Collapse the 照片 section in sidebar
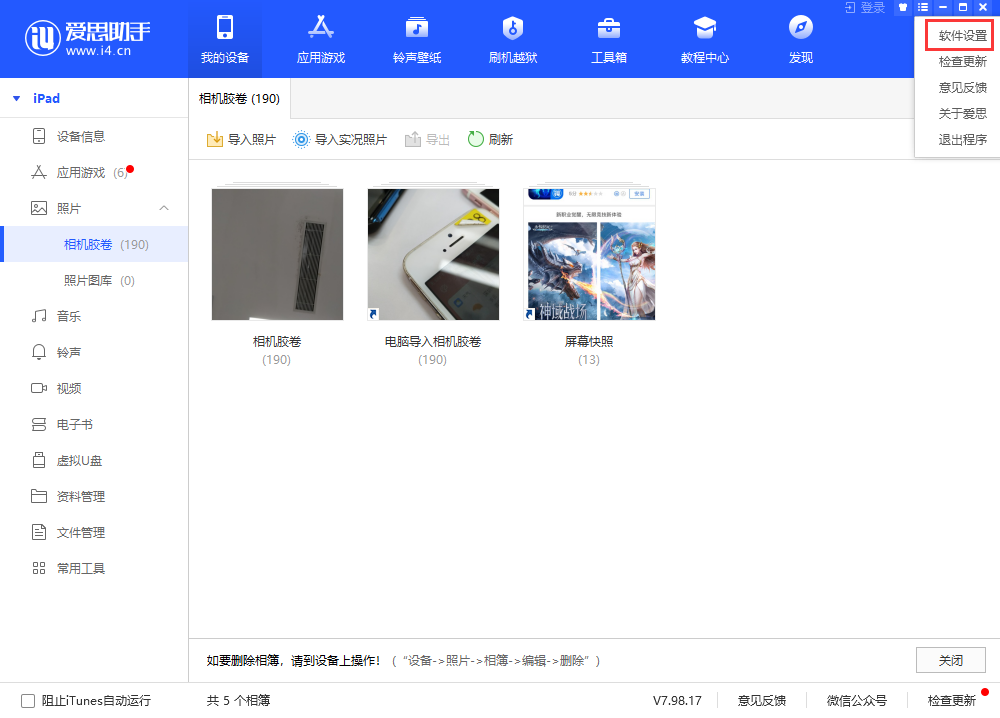The width and height of the screenshot is (1000, 718). click(x=164, y=208)
